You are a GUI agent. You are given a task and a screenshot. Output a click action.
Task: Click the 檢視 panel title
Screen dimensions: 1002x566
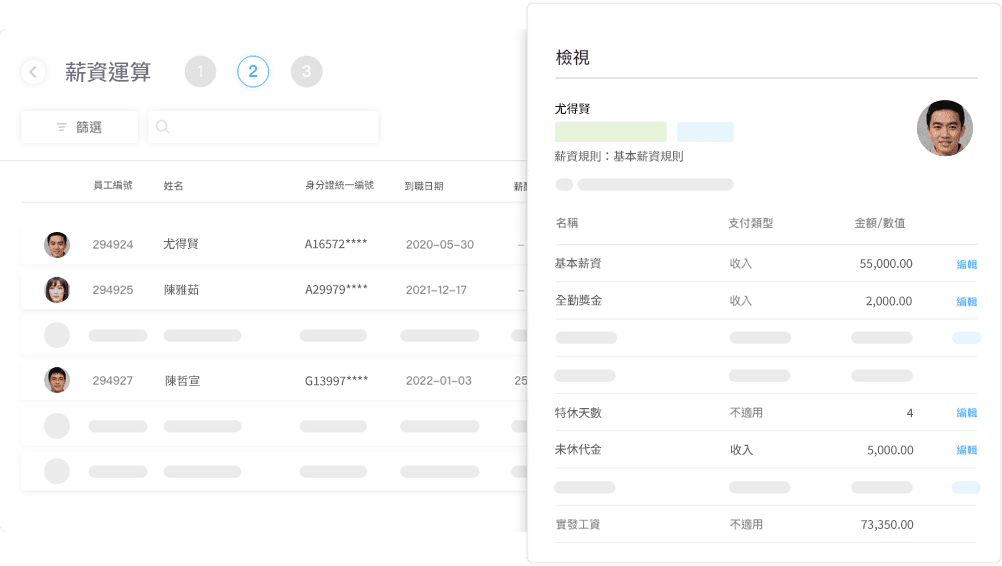(x=573, y=57)
